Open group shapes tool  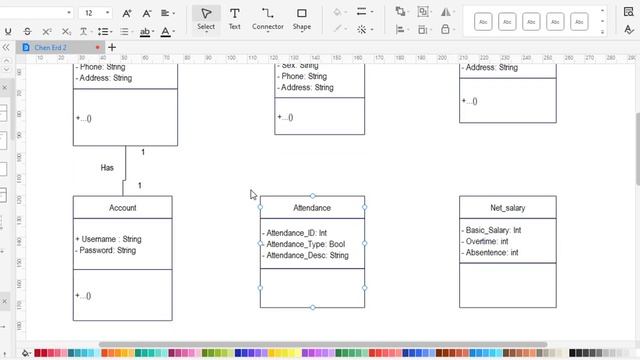[x=424, y=12]
